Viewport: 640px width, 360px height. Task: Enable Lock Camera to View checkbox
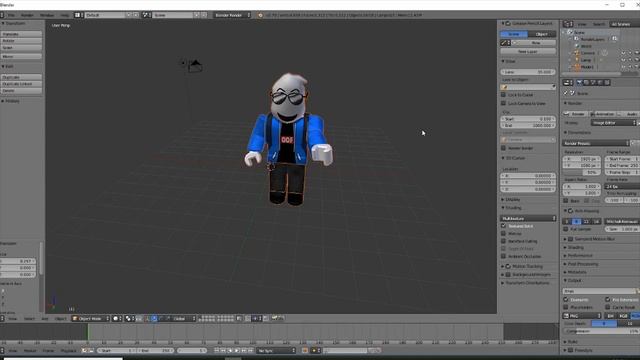coord(504,103)
